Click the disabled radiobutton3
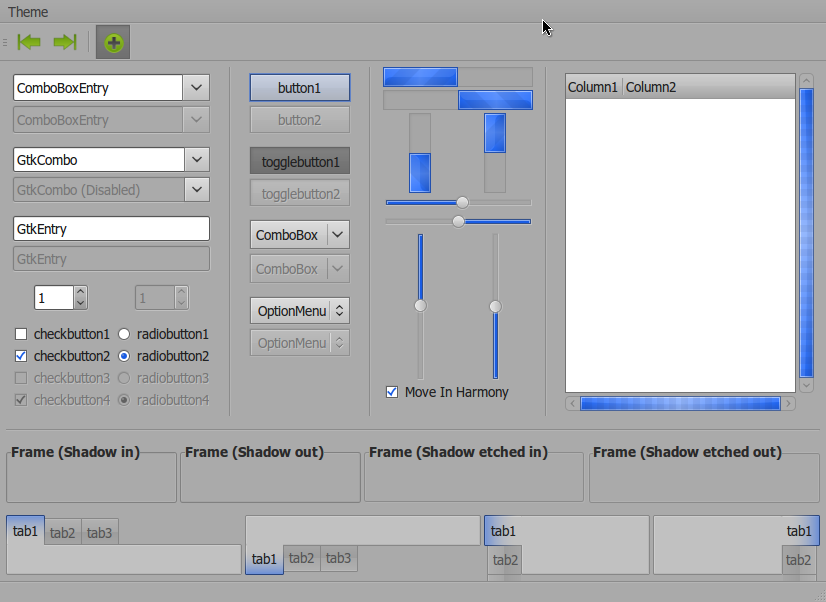This screenshot has width=826, height=602. (x=124, y=378)
